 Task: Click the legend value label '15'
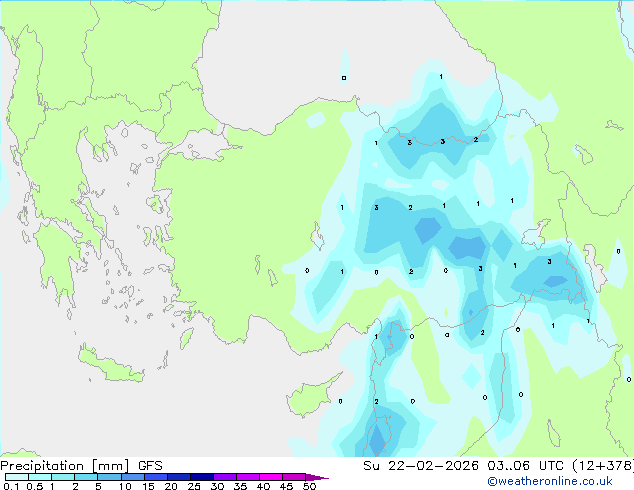coord(148,486)
